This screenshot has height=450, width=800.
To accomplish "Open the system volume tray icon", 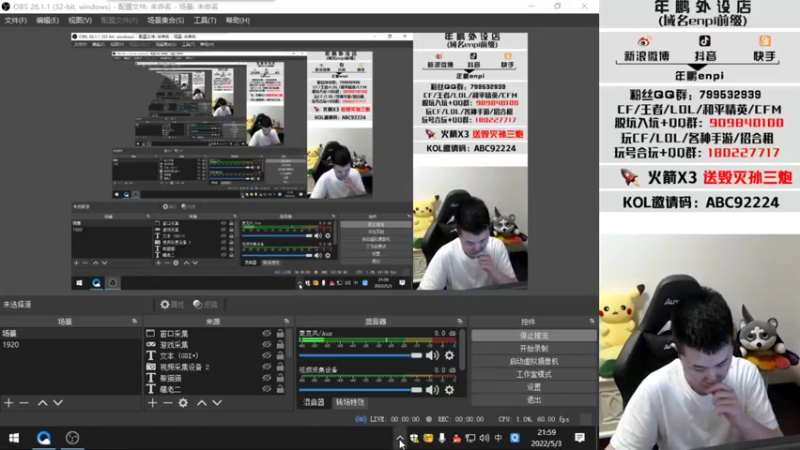I will pos(484,438).
